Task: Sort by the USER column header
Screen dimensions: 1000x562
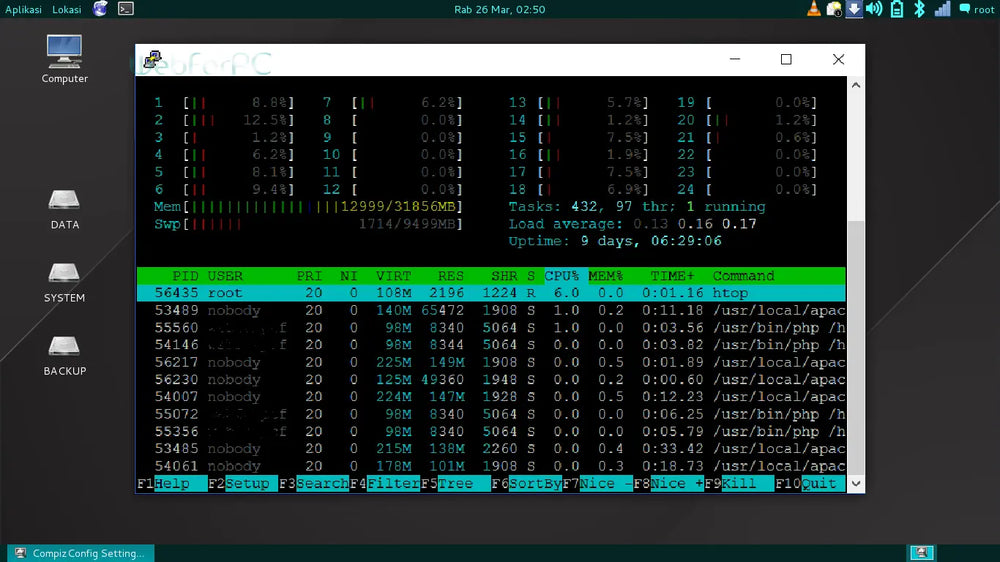Action: (224, 276)
